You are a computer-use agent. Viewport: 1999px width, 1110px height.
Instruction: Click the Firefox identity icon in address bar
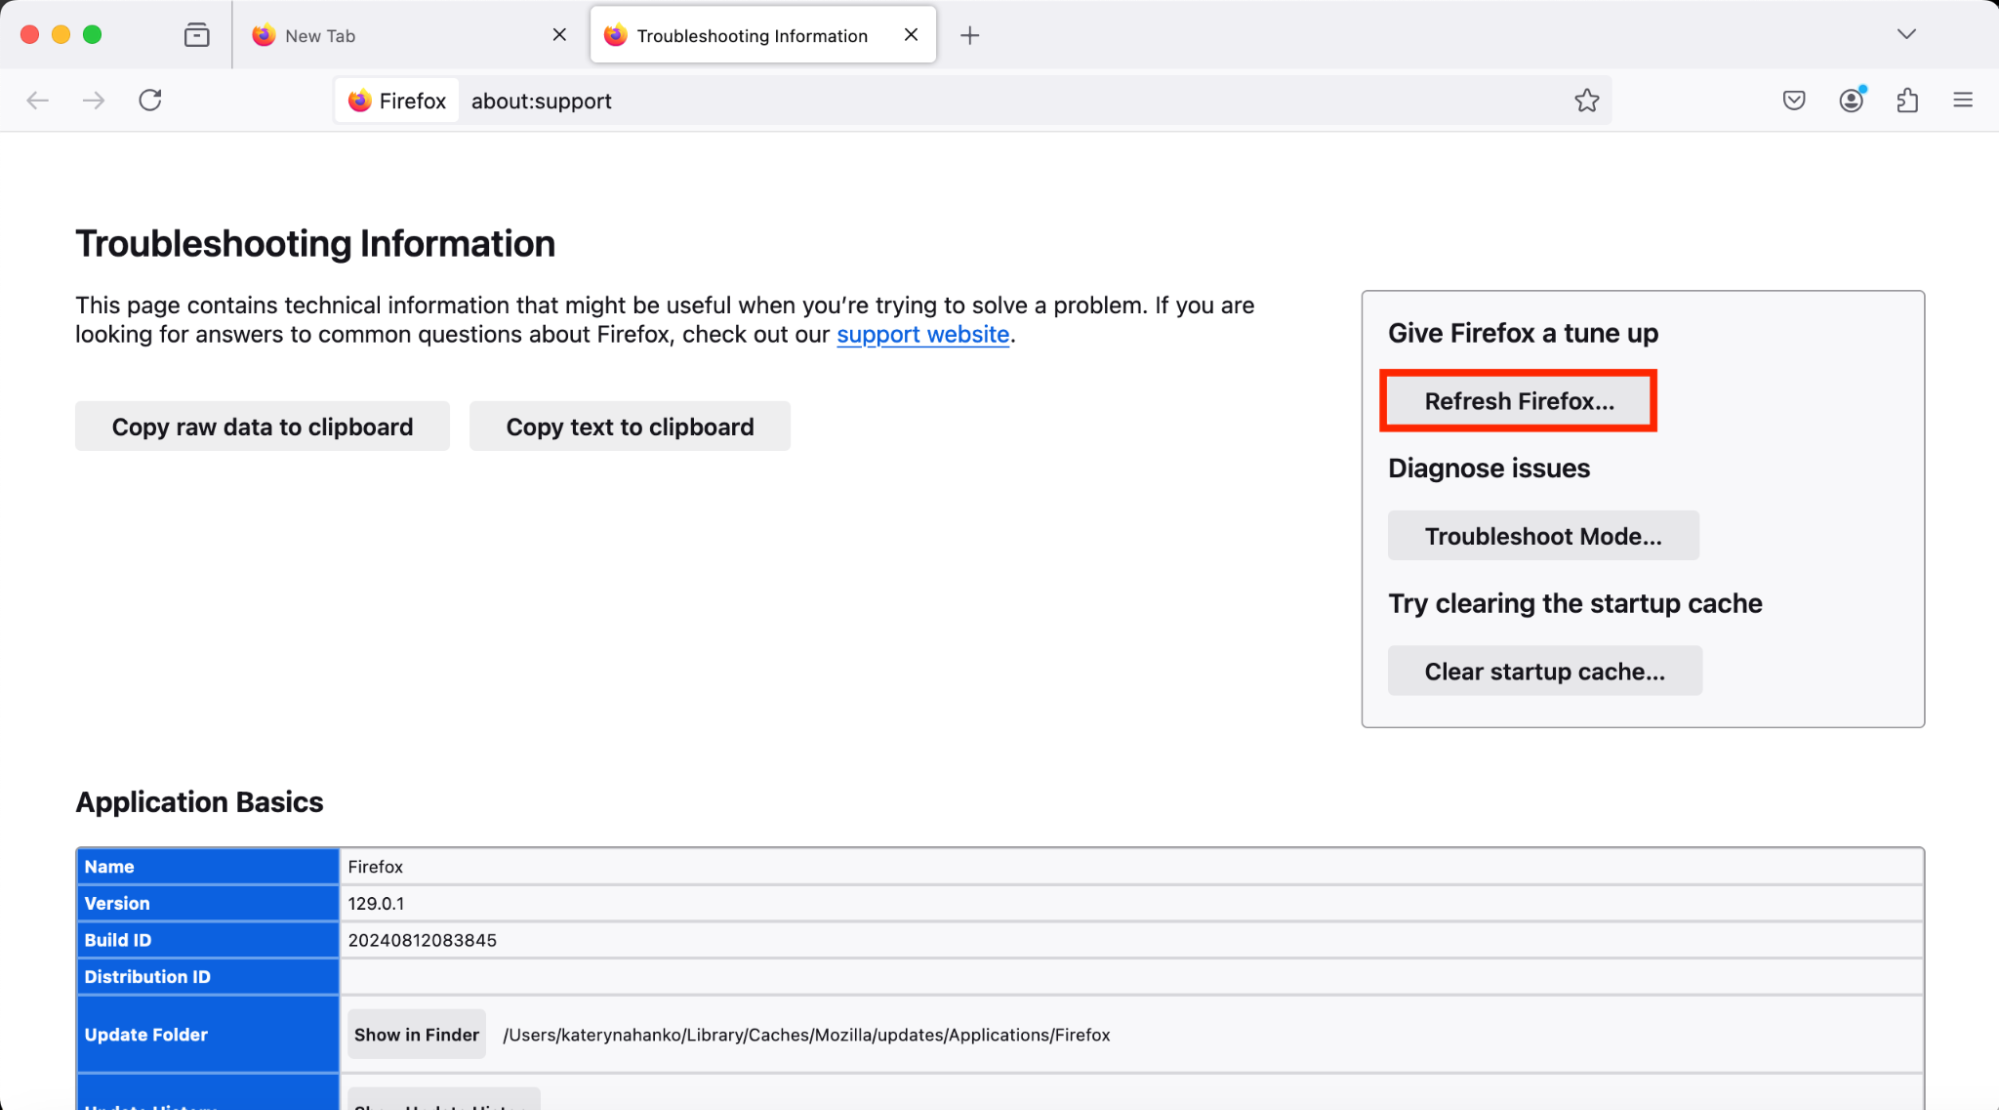[x=397, y=101]
